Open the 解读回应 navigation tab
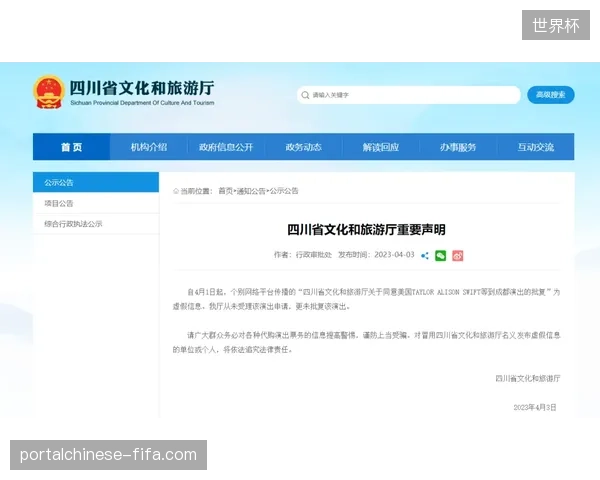 click(x=381, y=147)
